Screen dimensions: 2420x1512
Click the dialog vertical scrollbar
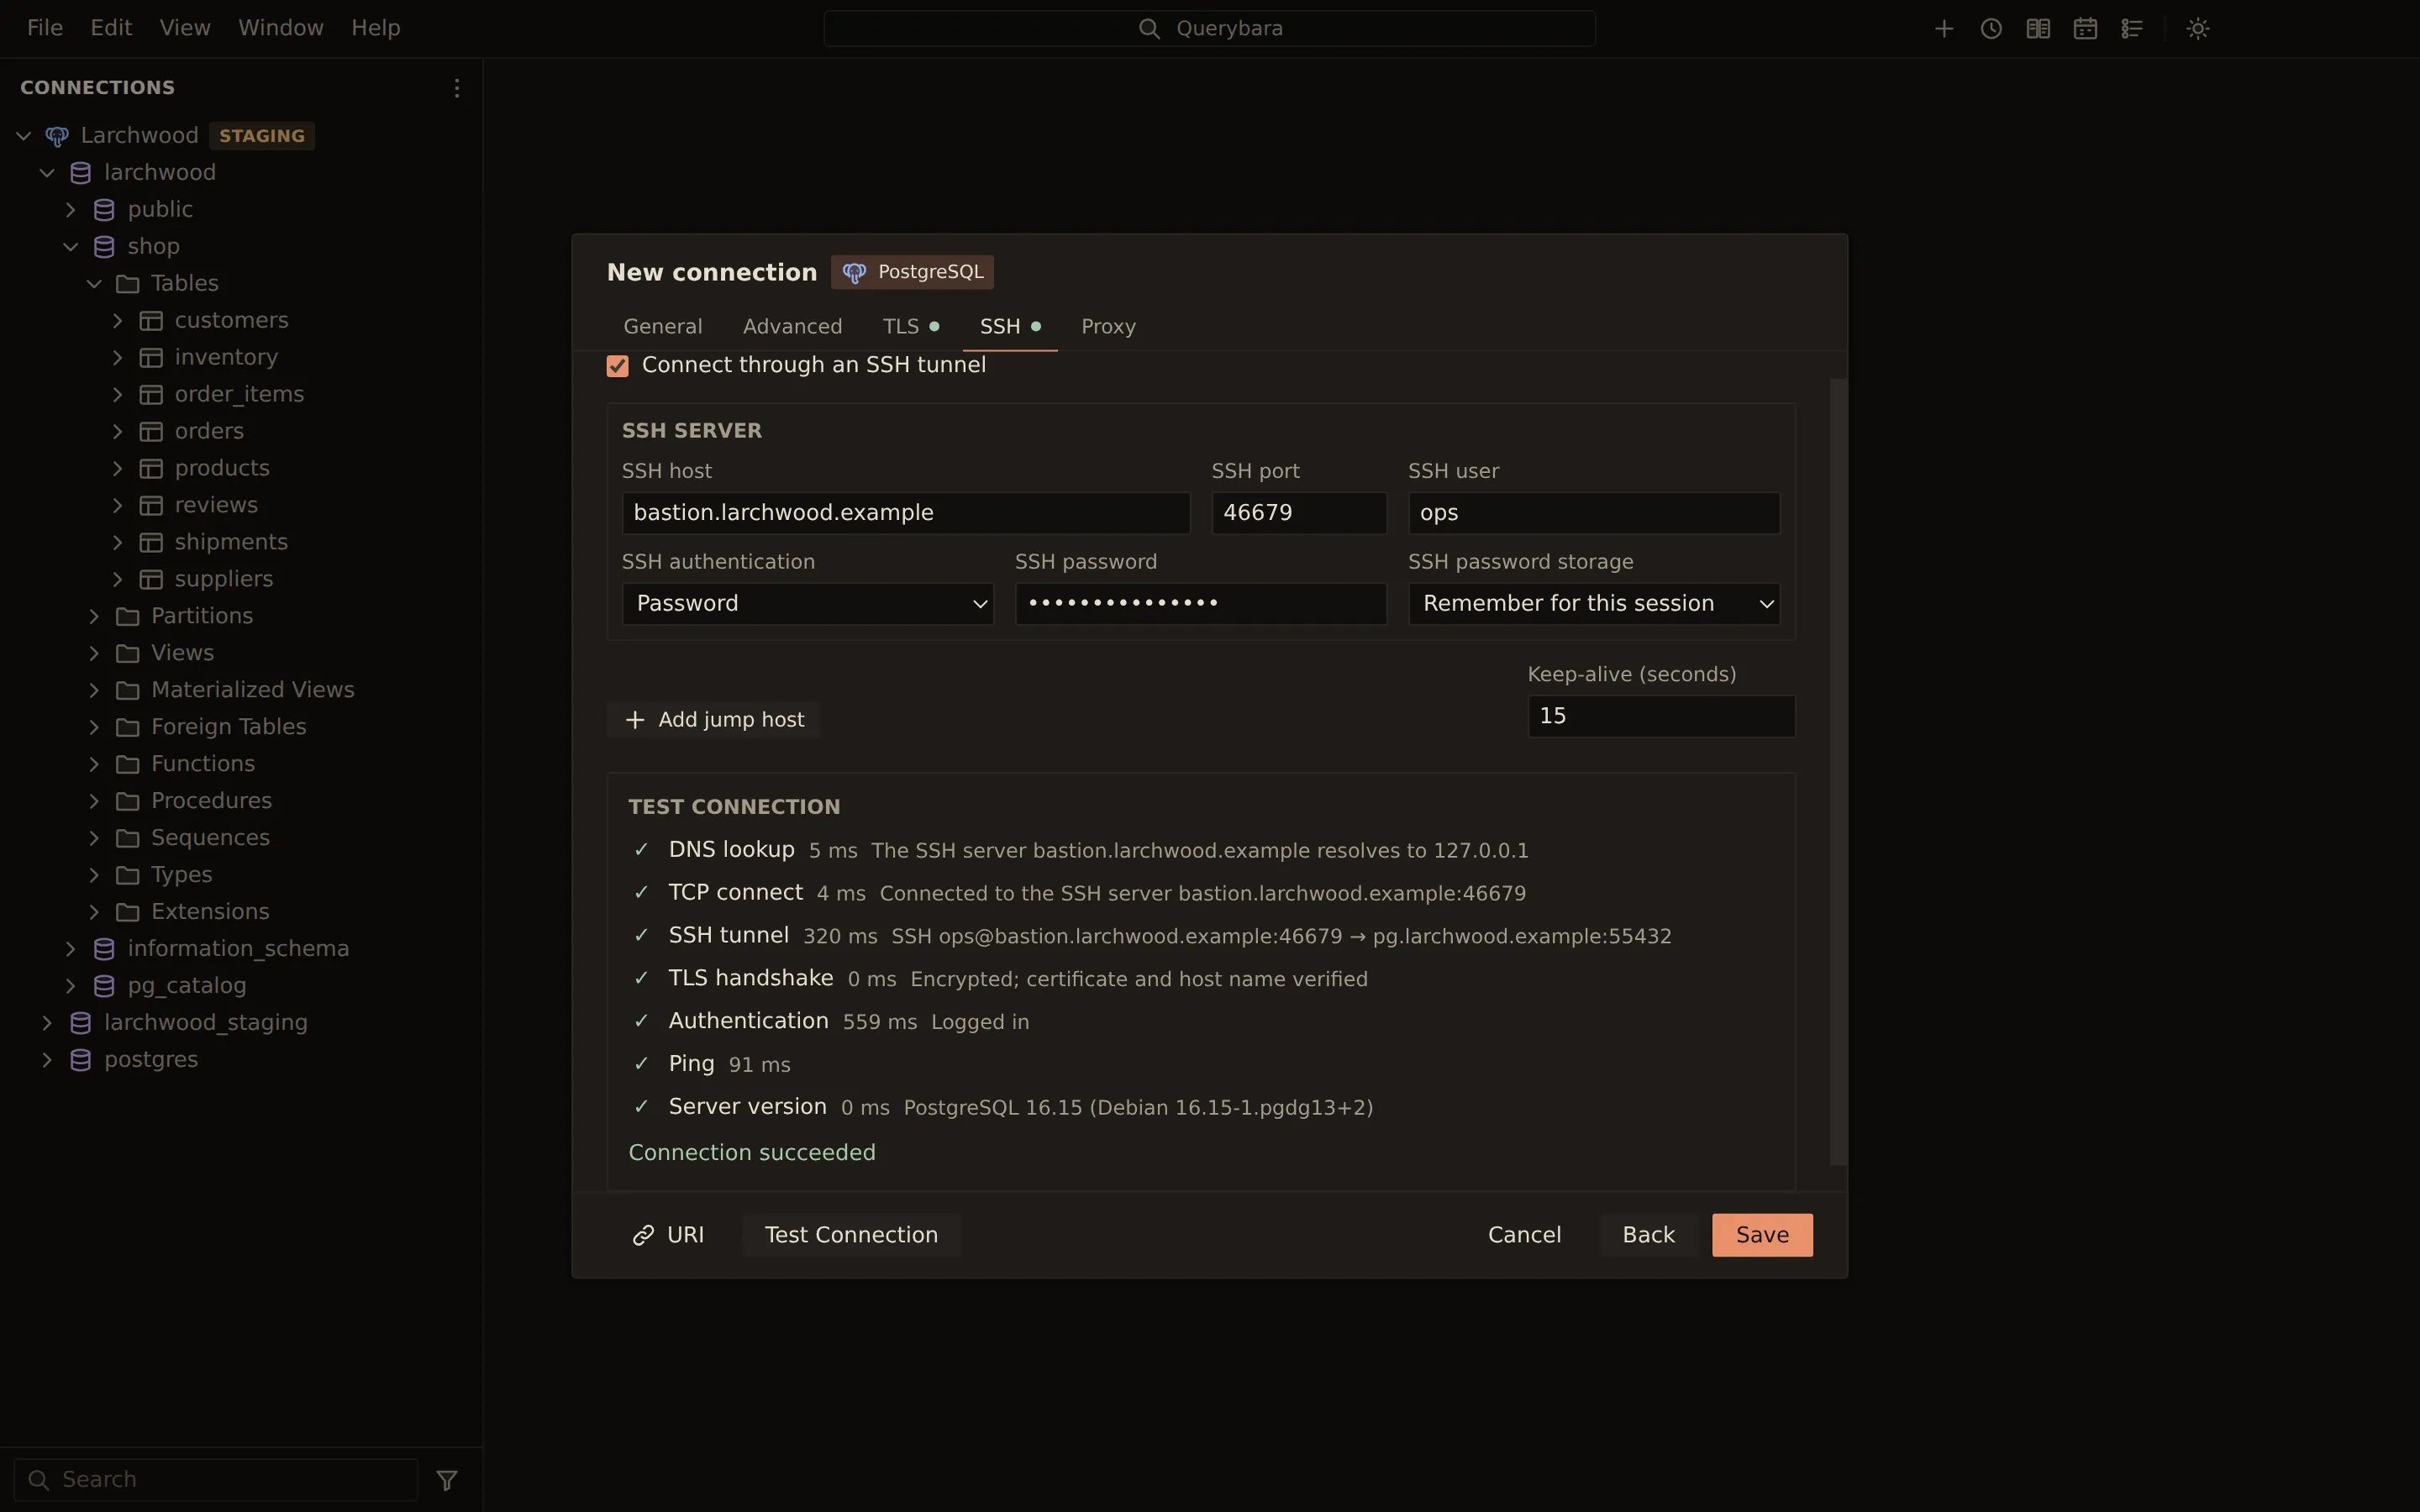point(1838,772)
